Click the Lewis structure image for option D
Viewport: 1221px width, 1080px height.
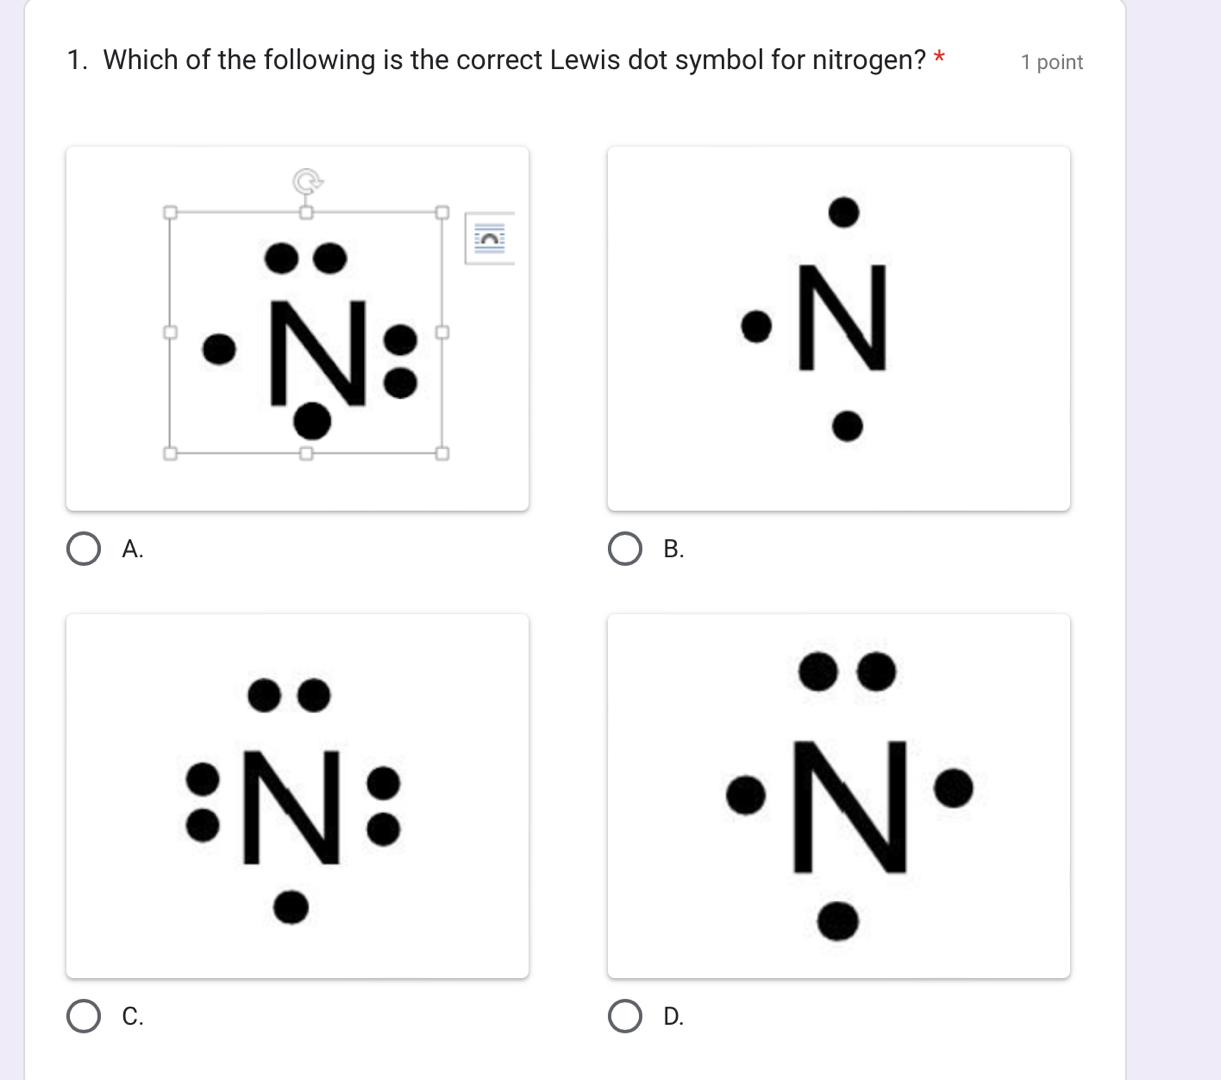click(x=840, y=795)
